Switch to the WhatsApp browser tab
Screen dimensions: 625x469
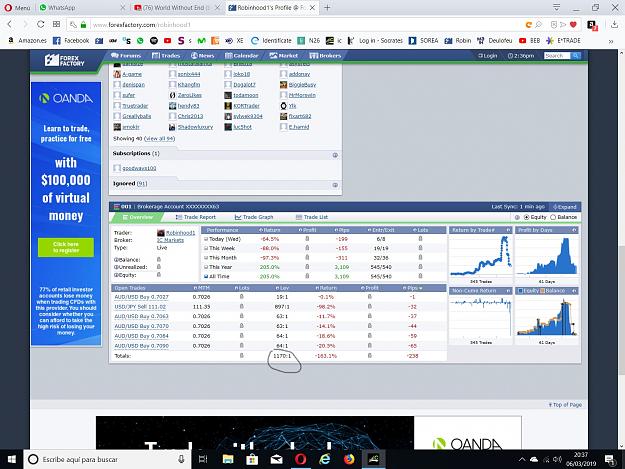tap(80, 8)
